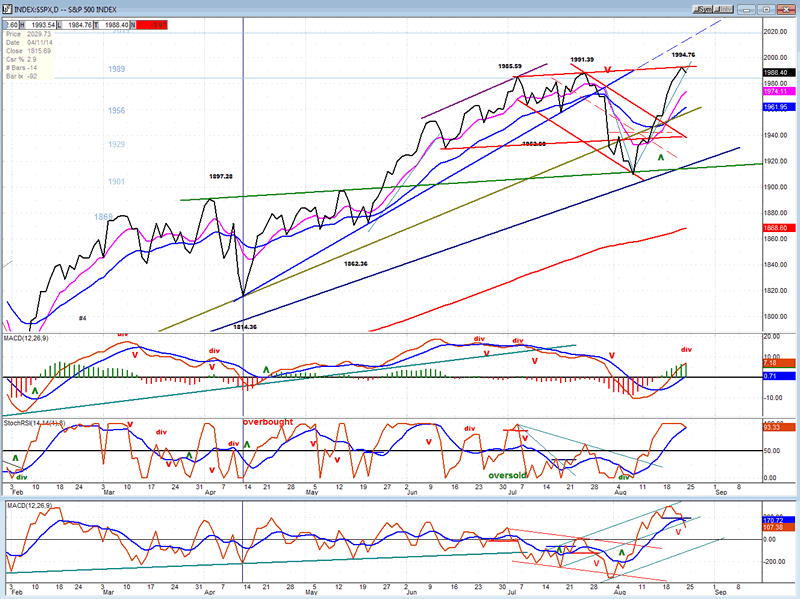Image resolution: width=800 pixels, height=599 pixels.
Task: Click the 2020.00 price axis label
Action: [776, 32]
